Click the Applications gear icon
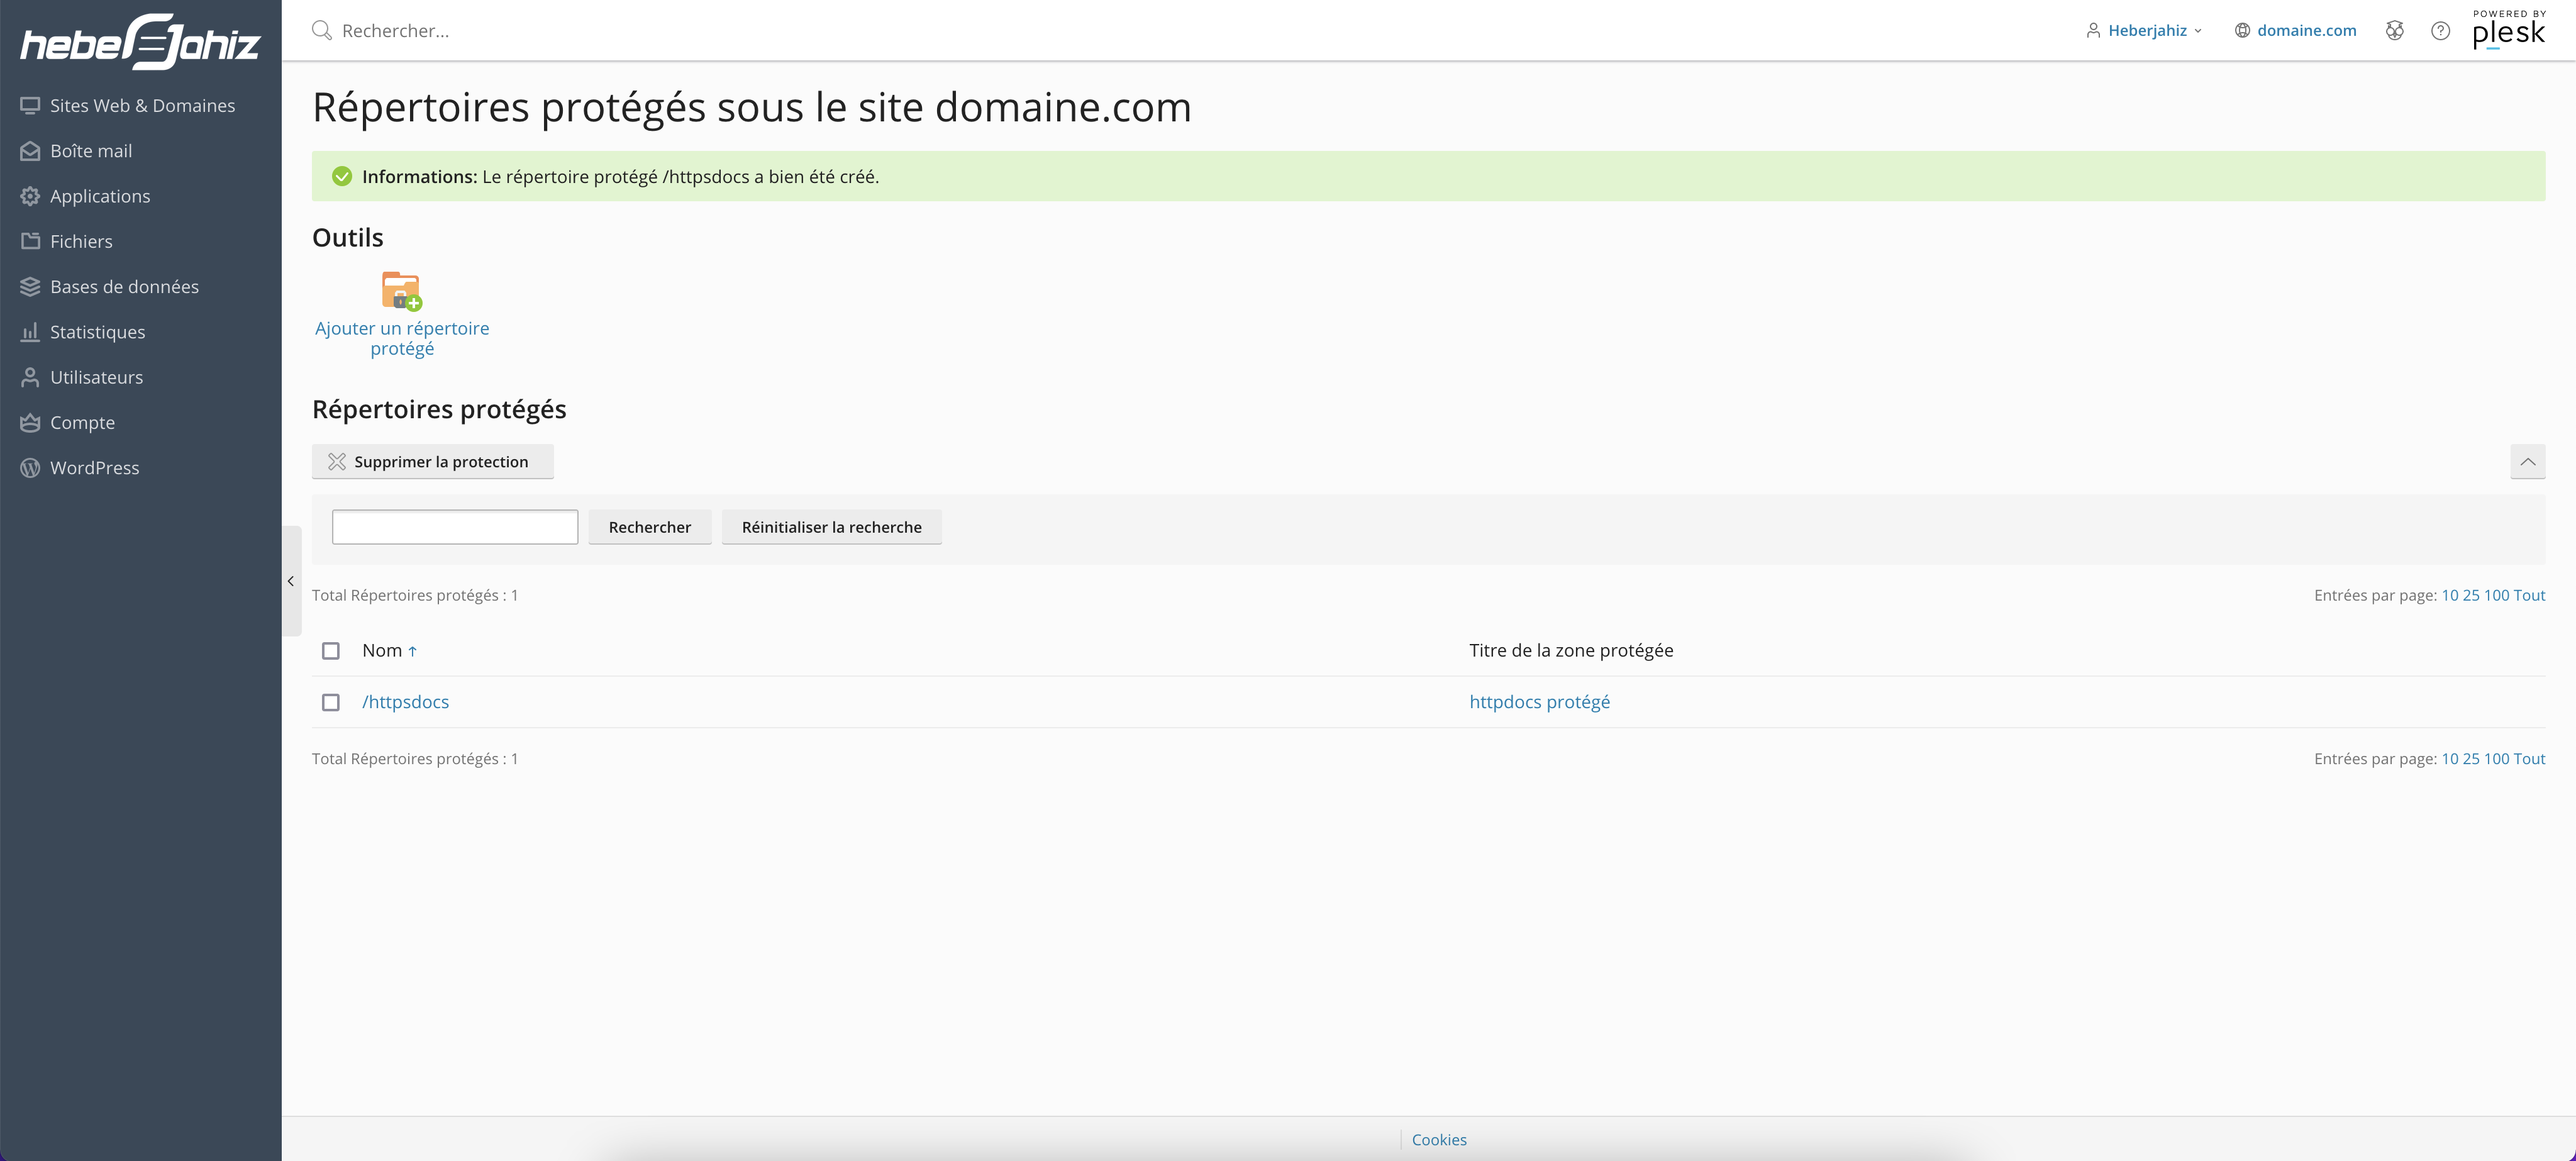This screenshot has height=1161, width=2576. coord(30,196)
